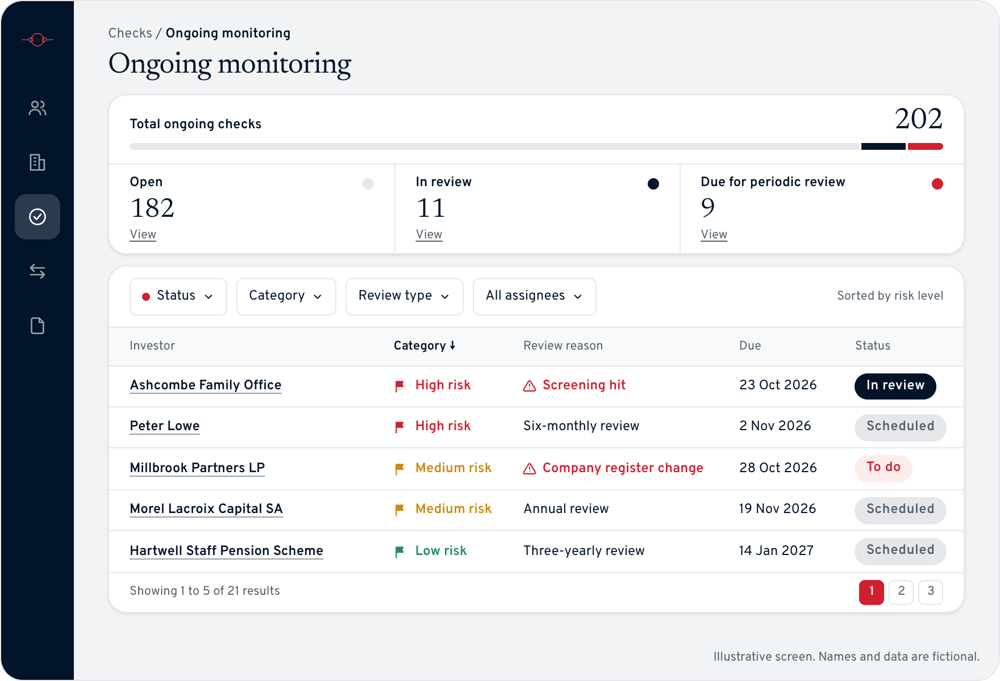Click the red logo icon in sidebar
The width and height of the screenshot is (1000, 681).
click(37, 40)
